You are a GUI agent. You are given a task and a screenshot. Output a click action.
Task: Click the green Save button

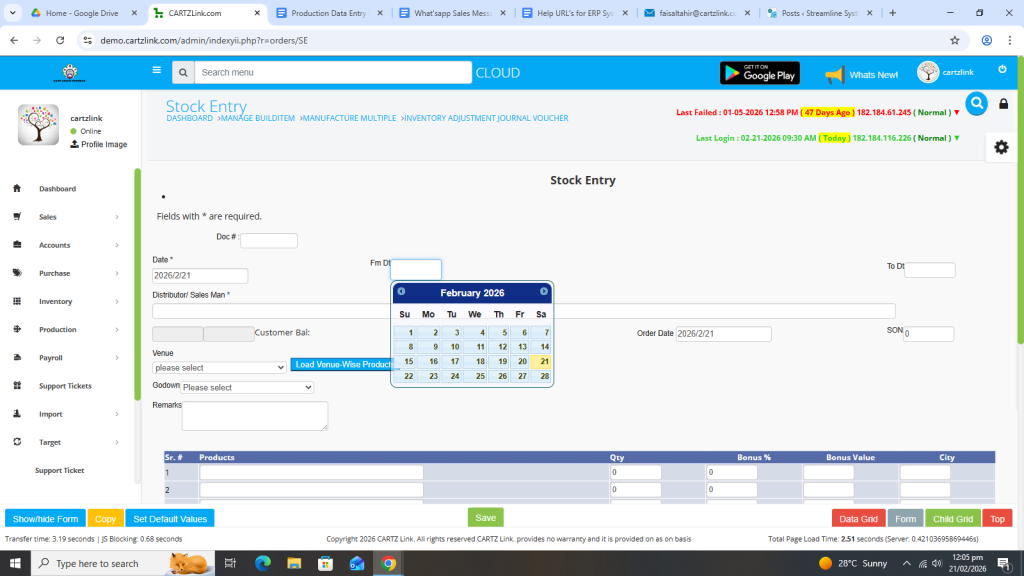coord(485,518)
